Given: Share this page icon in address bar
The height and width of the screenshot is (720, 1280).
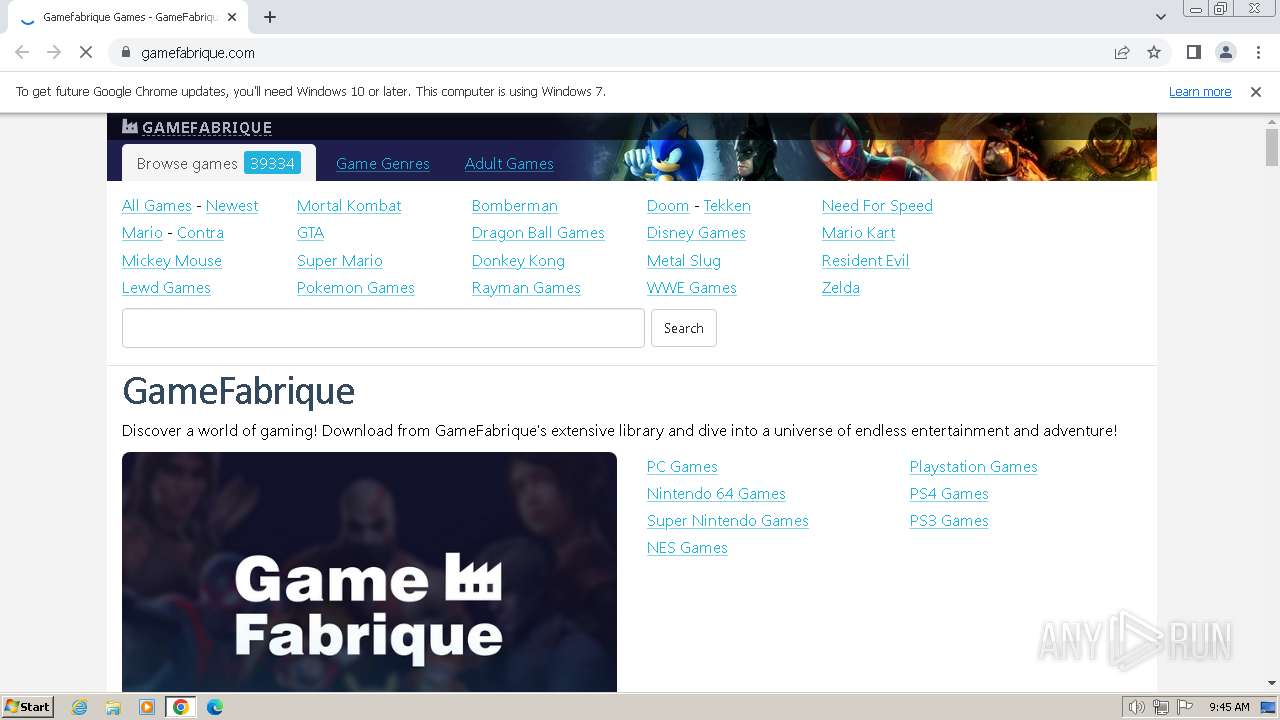Looking at the screenshot, I should click(x=1122, y=52).
